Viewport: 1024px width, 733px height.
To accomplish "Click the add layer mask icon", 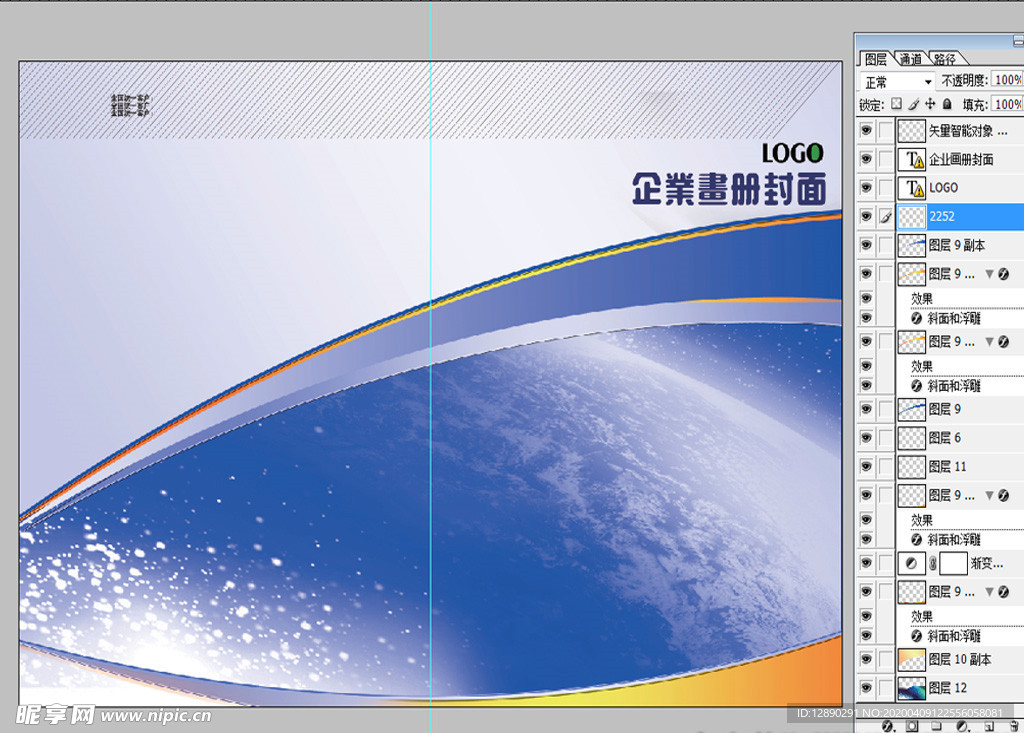I will pyautogui.click(x=911, y=726).
